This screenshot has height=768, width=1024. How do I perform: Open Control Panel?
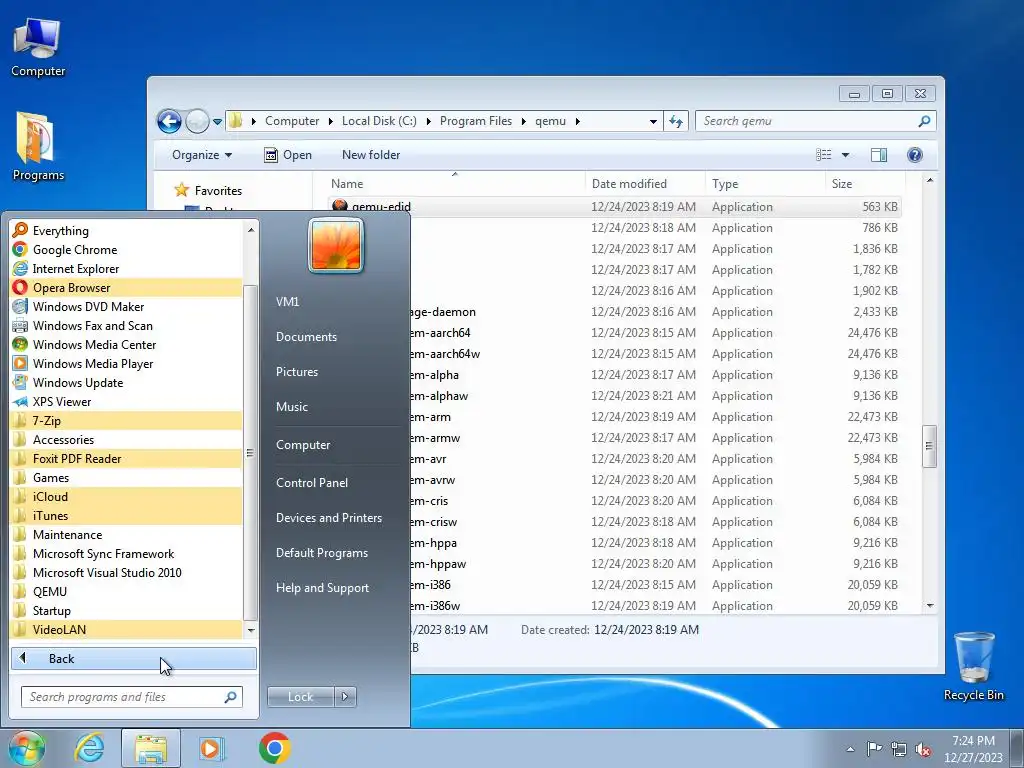tap(312, 483)
